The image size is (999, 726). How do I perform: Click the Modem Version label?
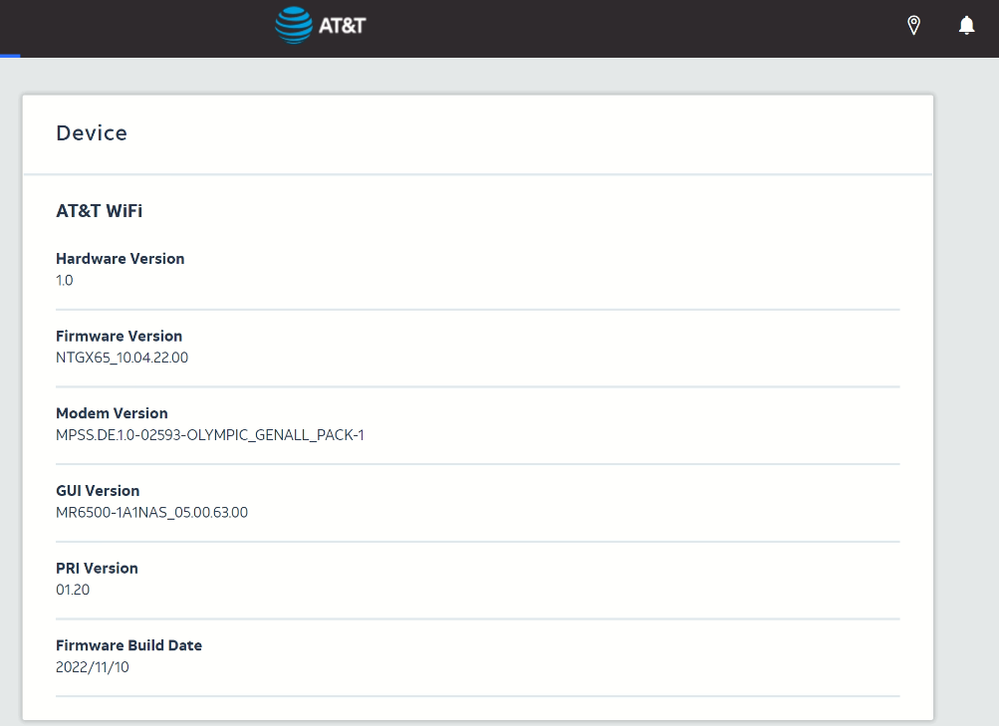pos(112,413)
